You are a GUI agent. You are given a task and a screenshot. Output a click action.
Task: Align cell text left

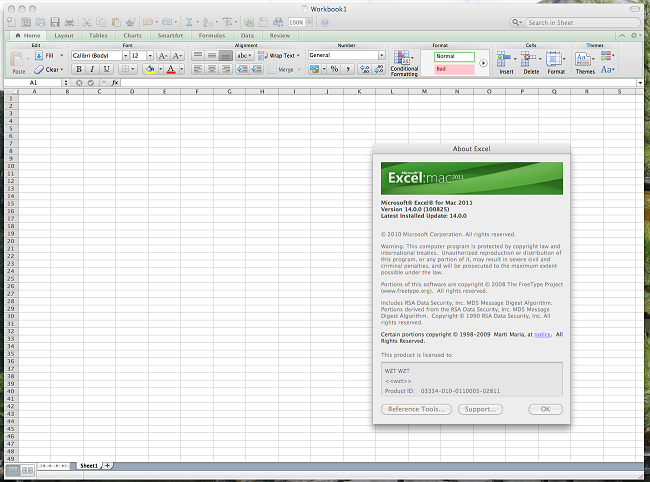coord(198,69)
